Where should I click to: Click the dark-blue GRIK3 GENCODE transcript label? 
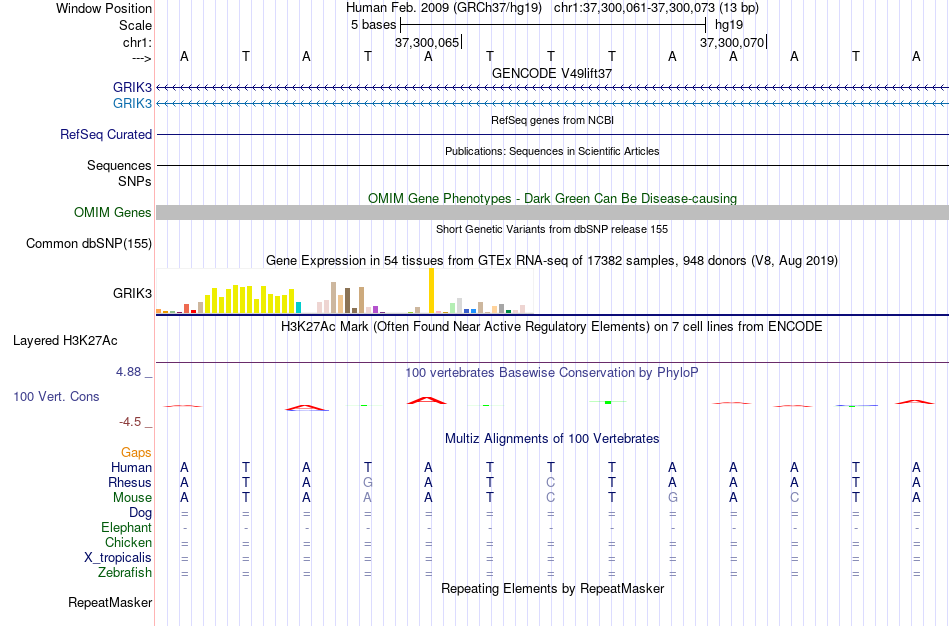[132, 87]
